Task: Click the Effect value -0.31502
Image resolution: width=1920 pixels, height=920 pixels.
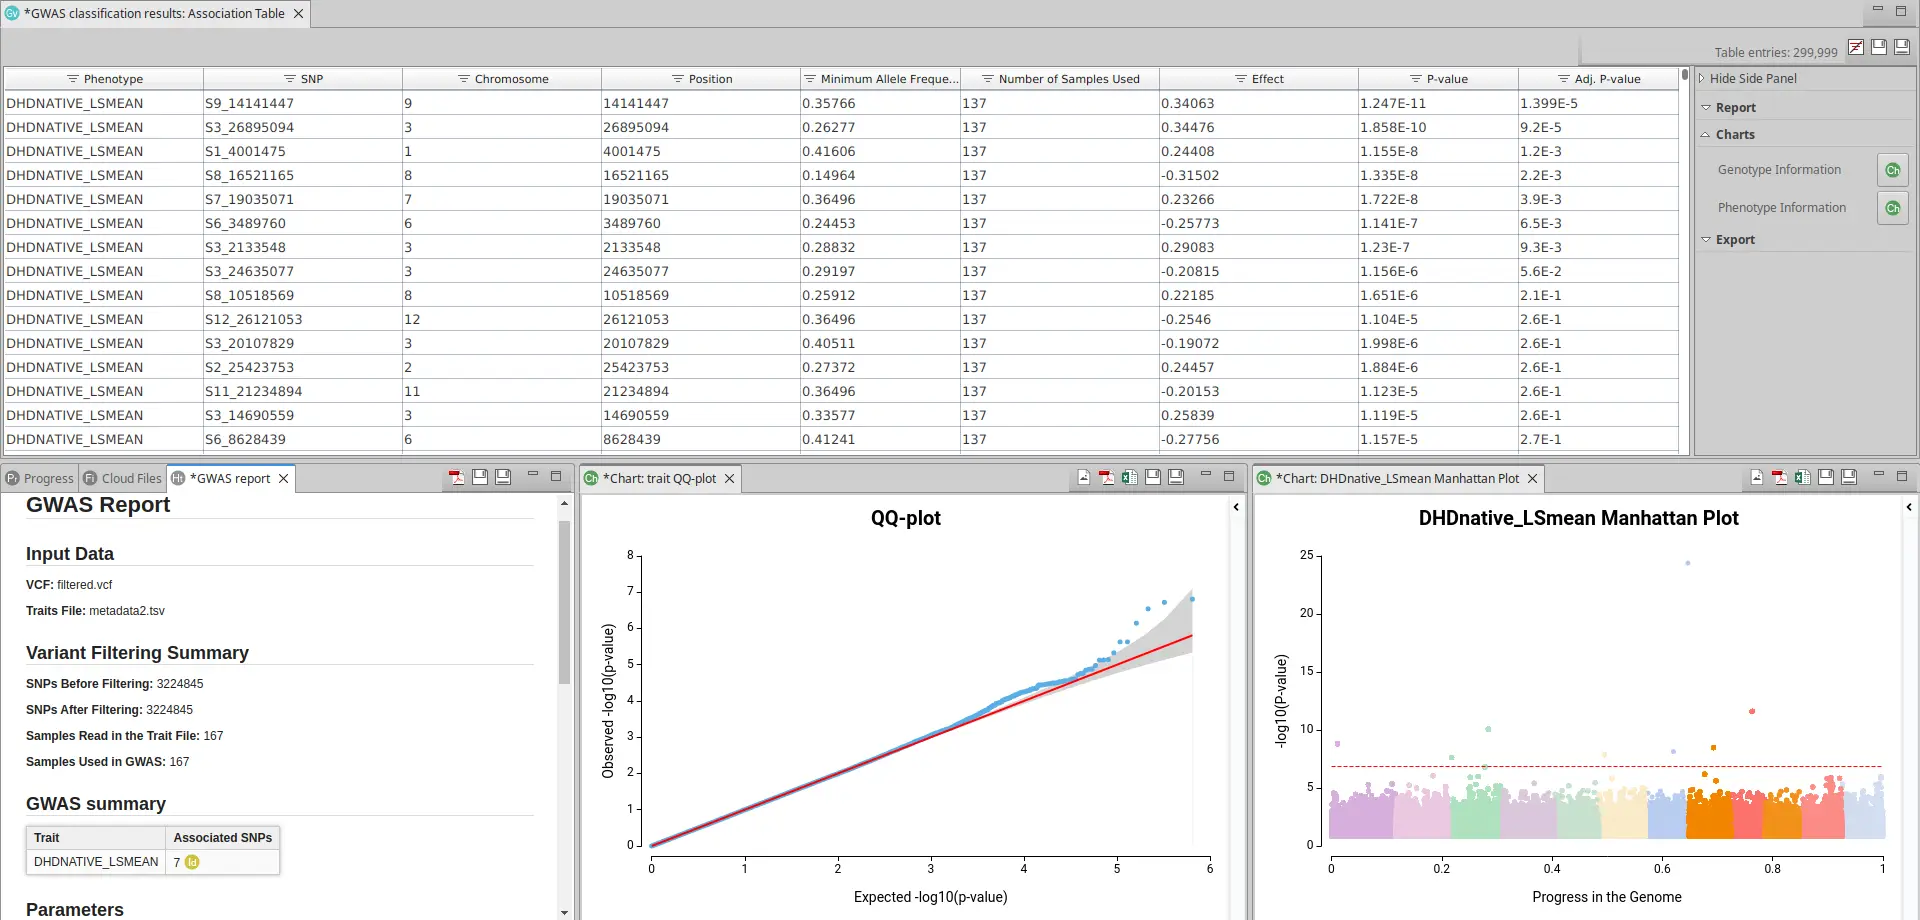Action: tap(1259, 175)
